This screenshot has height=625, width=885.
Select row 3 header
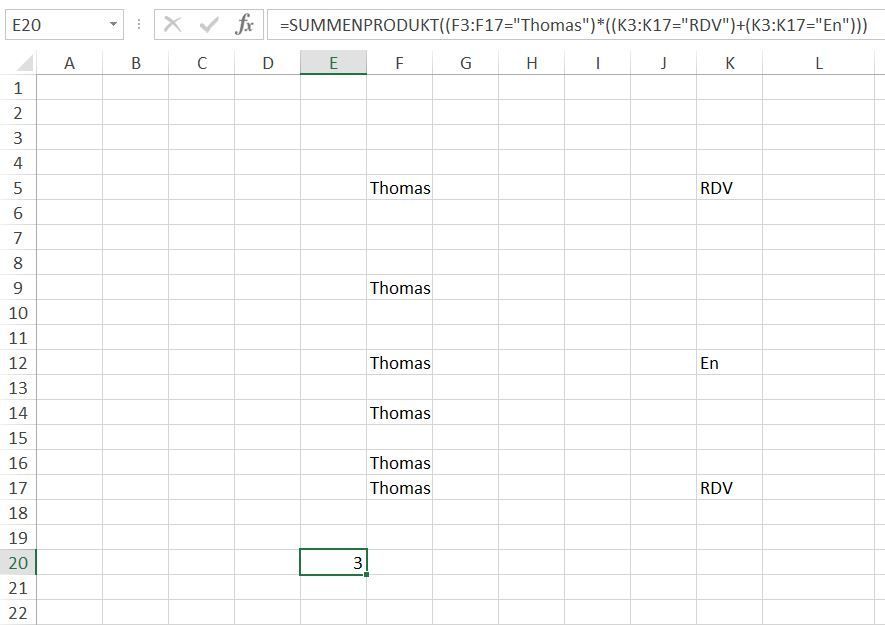[x=18, y=138]
